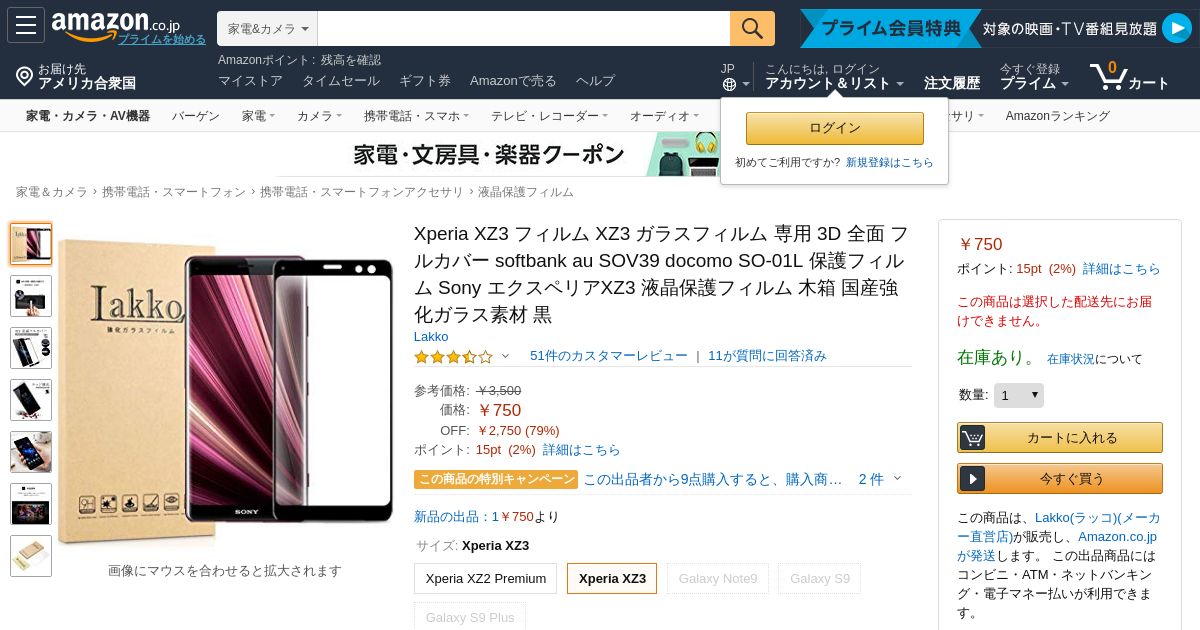Open 11が質問に回答済み link

(767, 356)
